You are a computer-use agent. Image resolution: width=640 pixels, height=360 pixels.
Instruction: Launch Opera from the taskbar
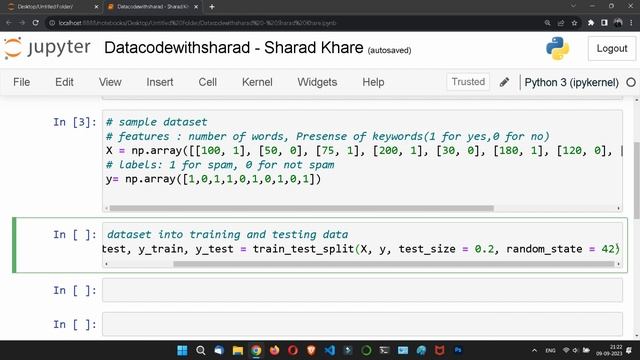click(x=293, y=350)
